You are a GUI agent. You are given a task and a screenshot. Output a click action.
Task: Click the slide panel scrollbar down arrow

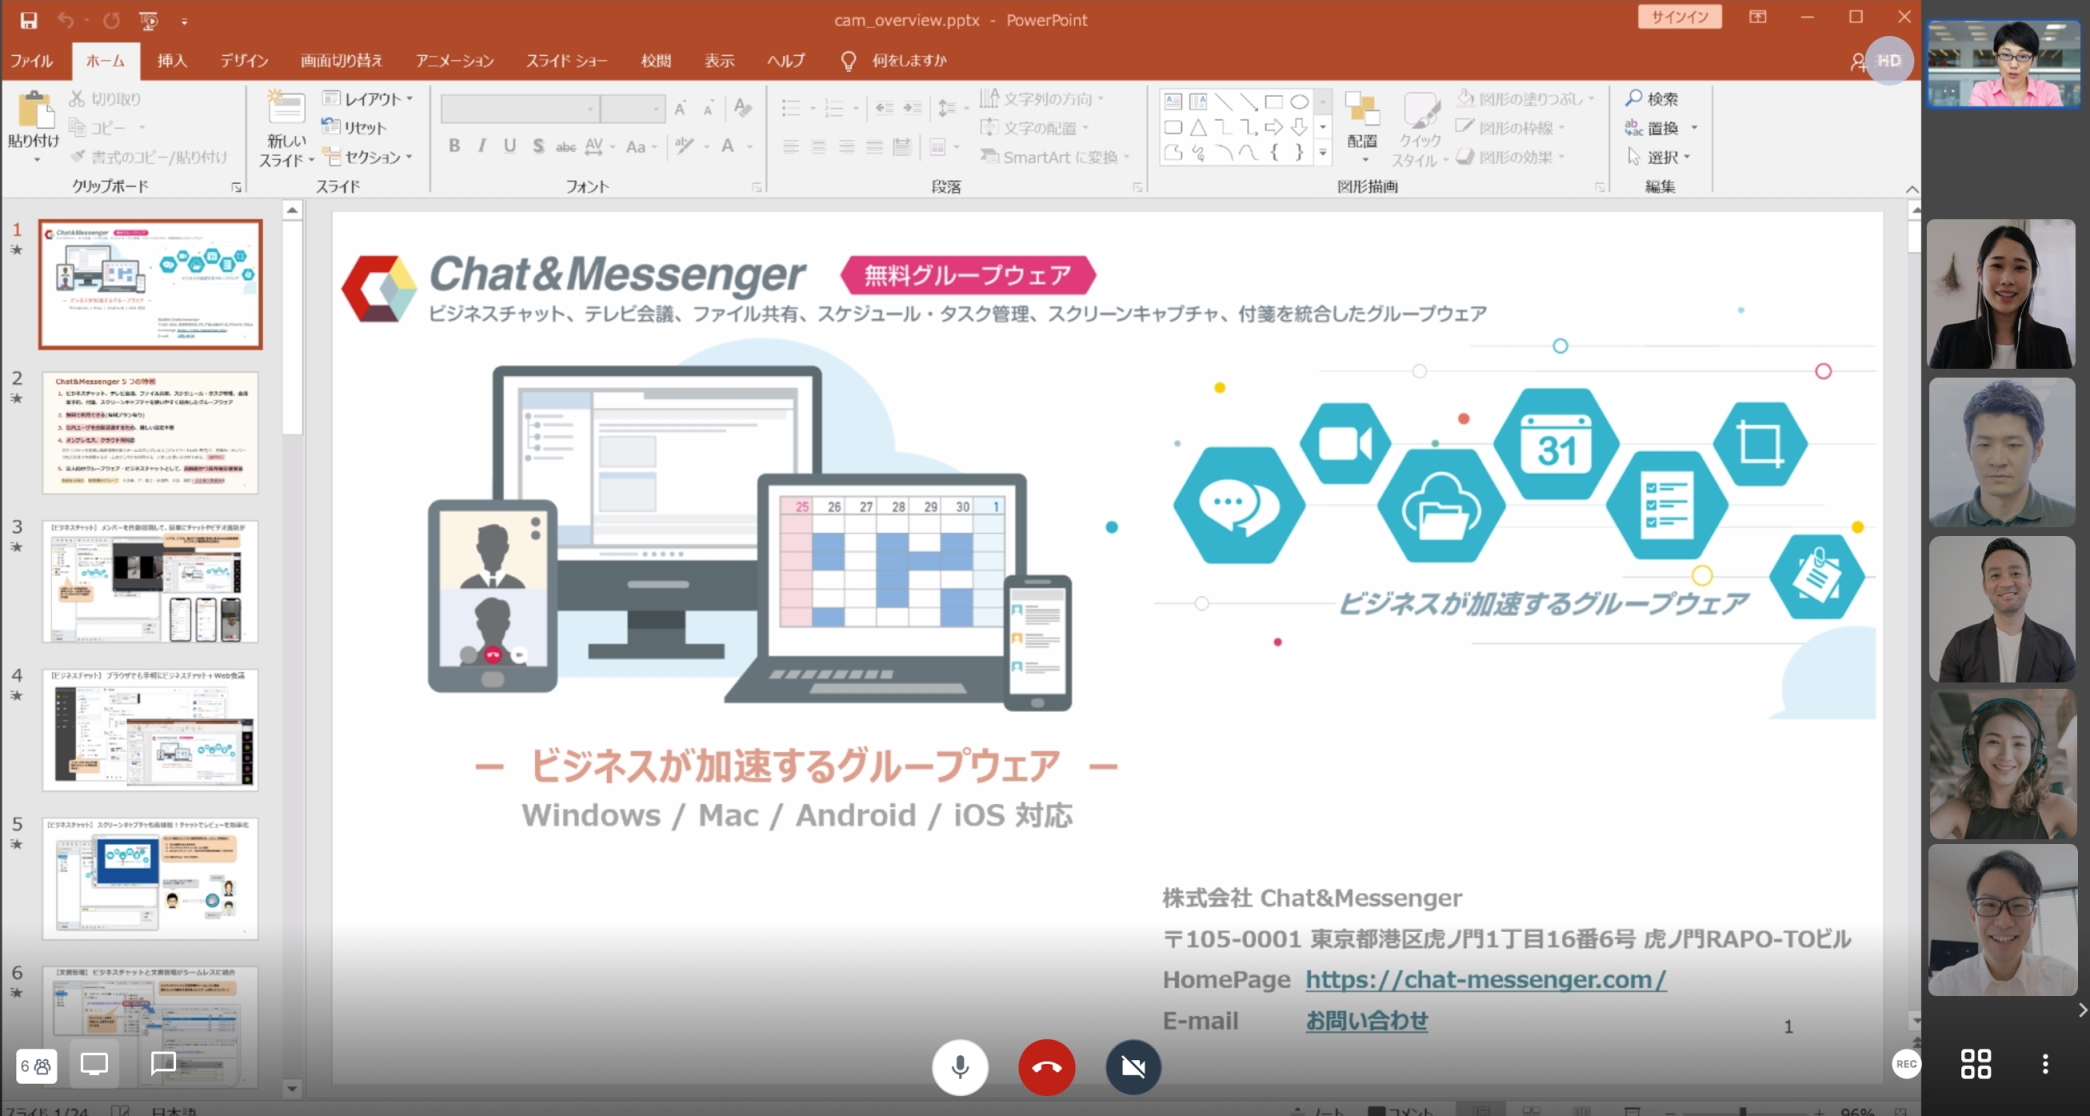tap(292, 1089)
